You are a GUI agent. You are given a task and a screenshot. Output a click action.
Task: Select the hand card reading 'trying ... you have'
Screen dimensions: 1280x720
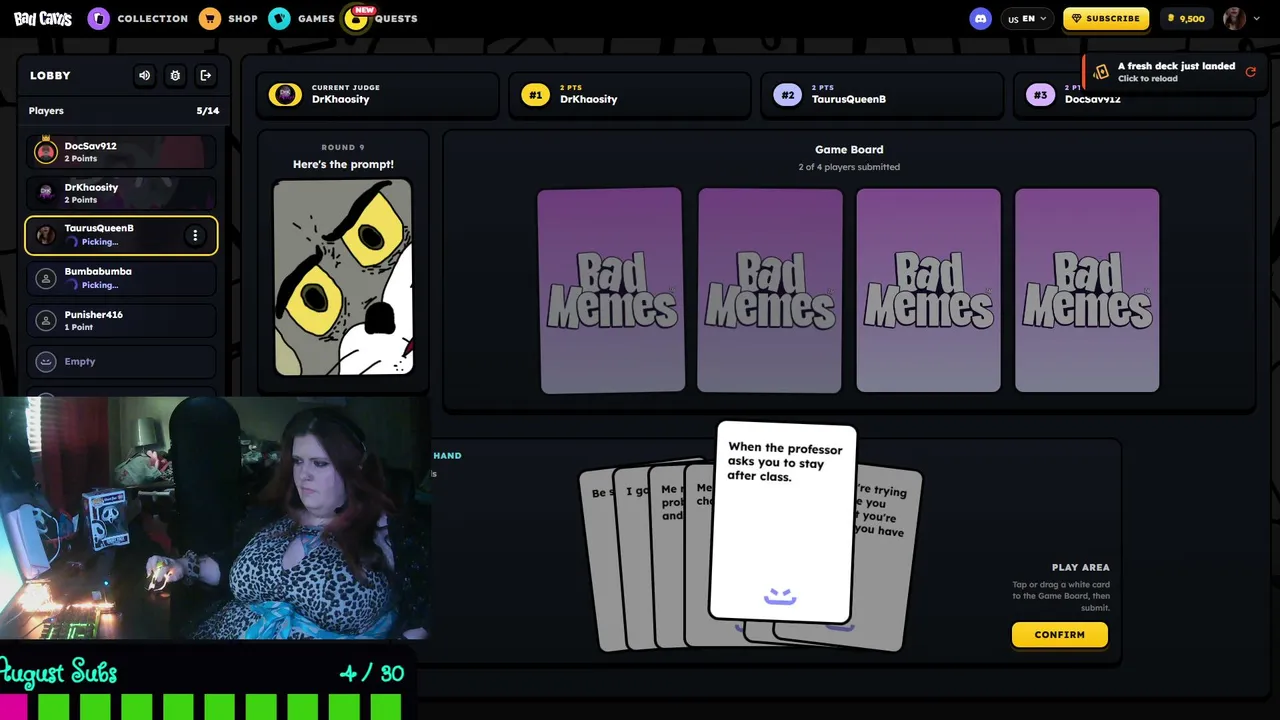[x=887, y=560]
